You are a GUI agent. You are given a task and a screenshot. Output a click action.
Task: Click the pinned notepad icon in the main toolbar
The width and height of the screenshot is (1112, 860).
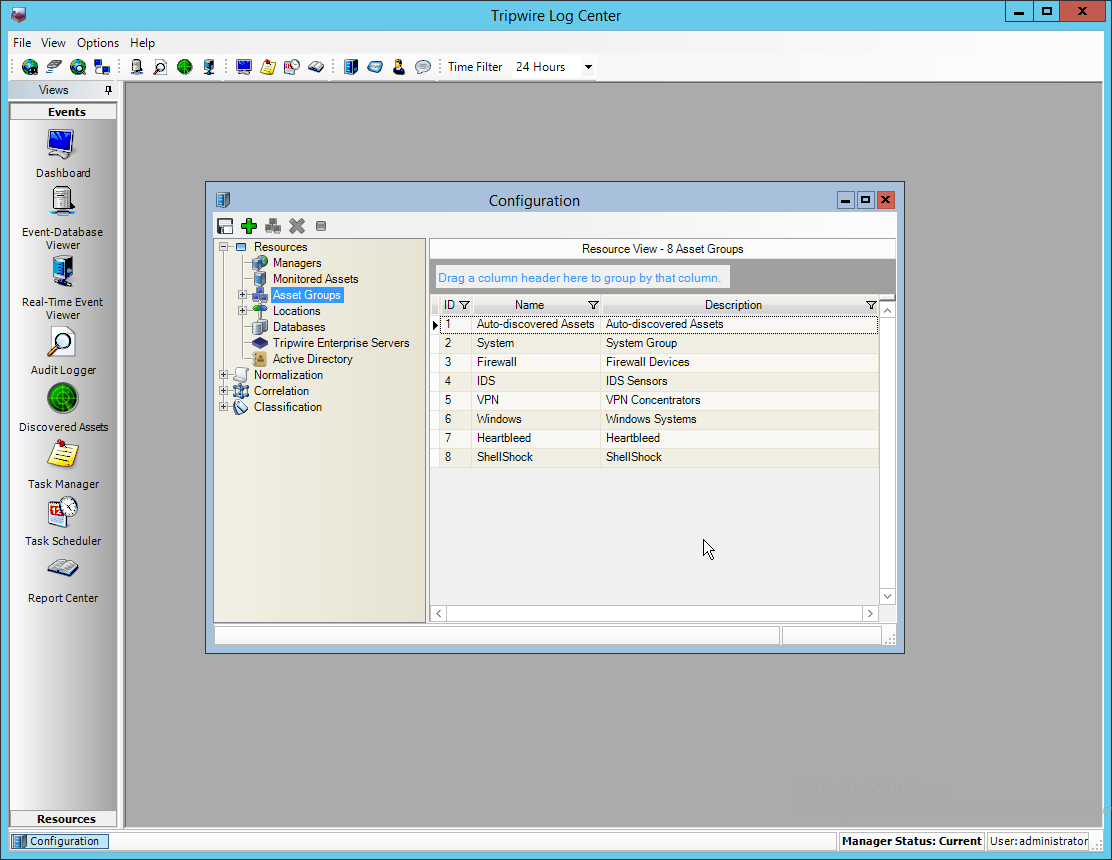pyautogui.click(x=267, y=67)
